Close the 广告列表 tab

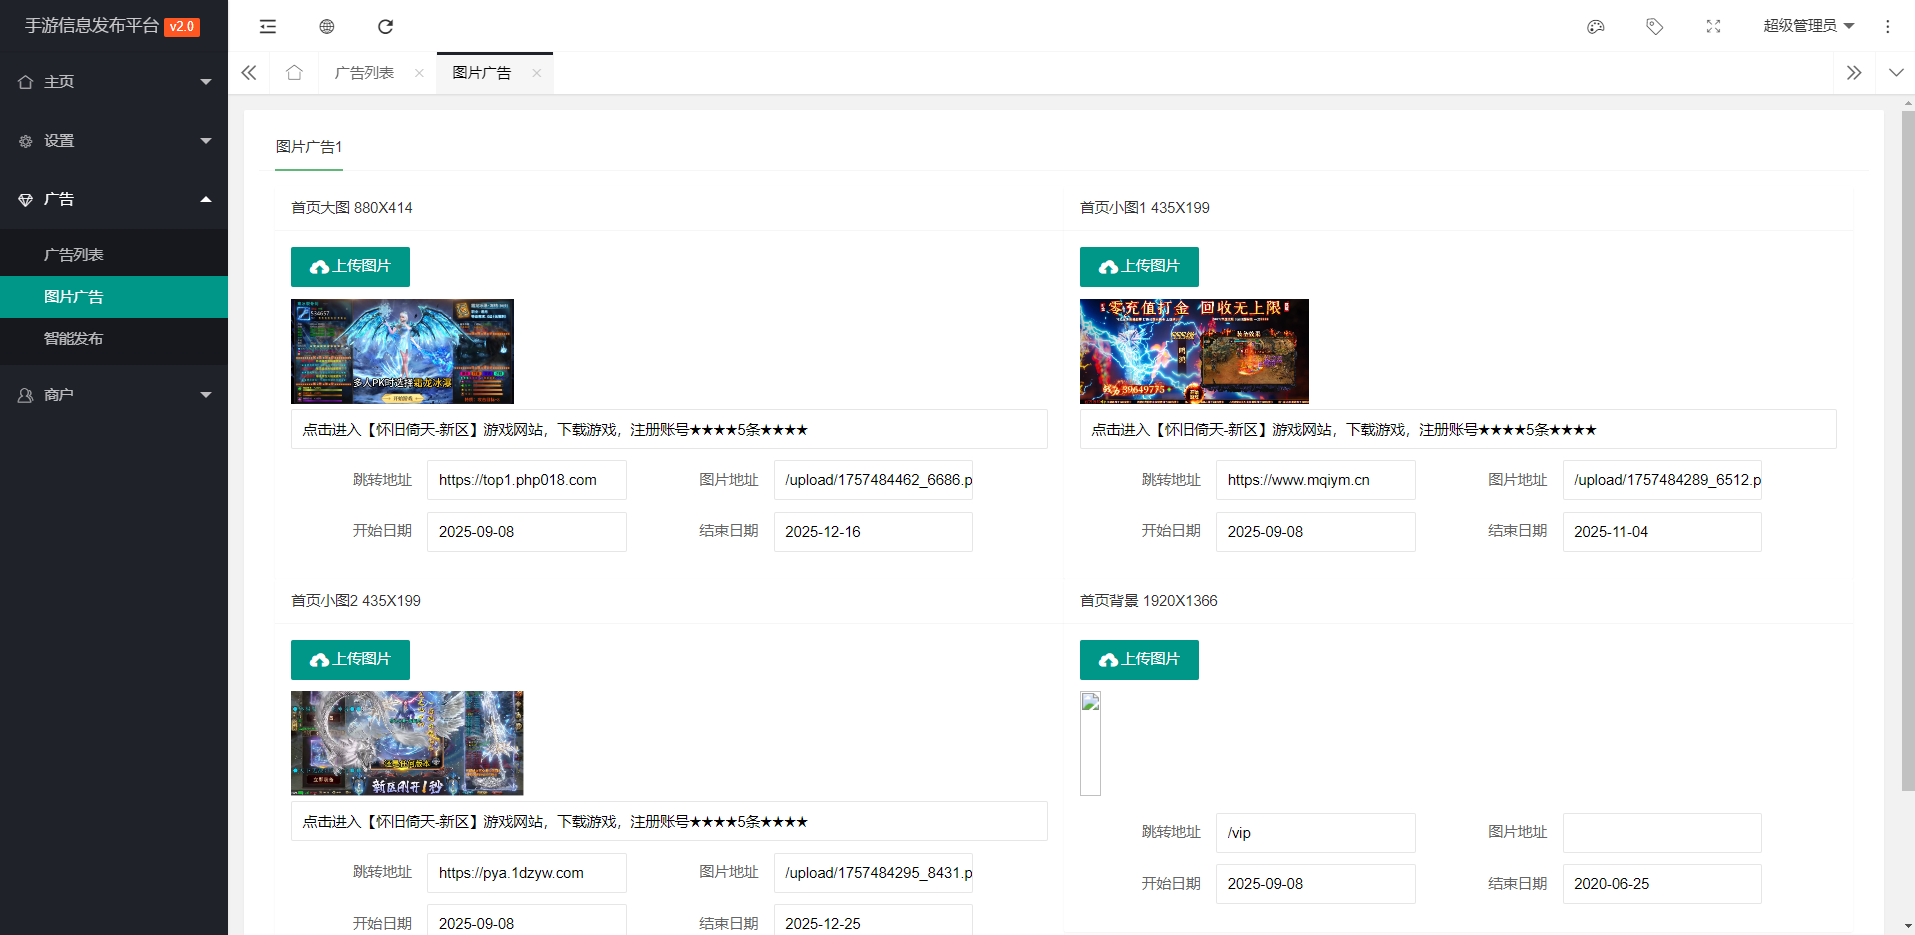pyautogui.click(x=419, y=73)
